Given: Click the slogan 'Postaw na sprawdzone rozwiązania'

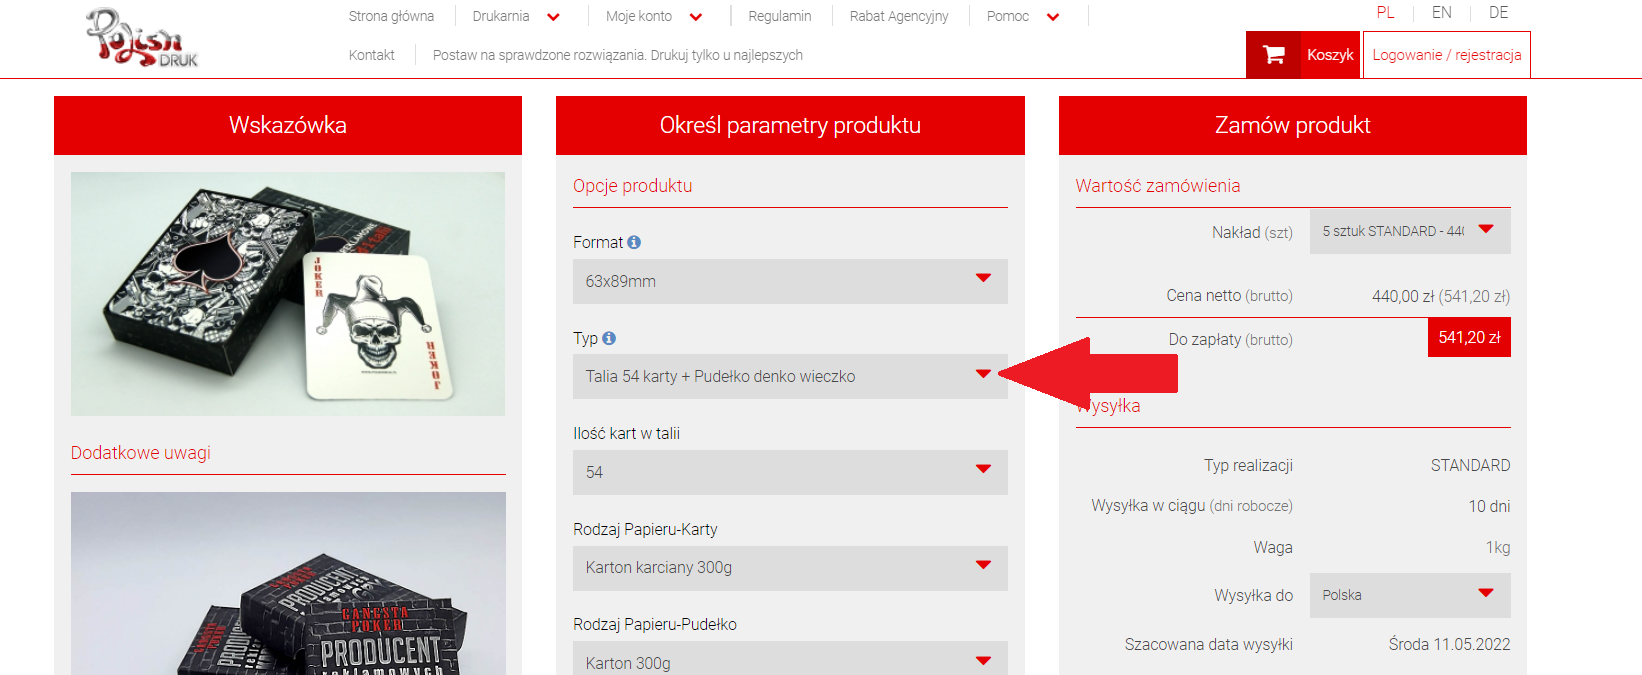Looking at the screenshot, I should 618,55.
